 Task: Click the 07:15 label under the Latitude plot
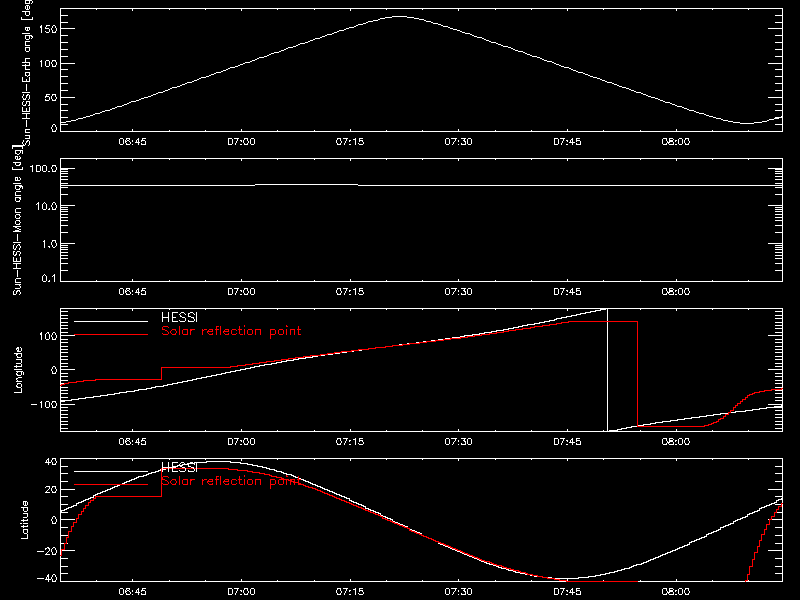[x=350, y=592]
